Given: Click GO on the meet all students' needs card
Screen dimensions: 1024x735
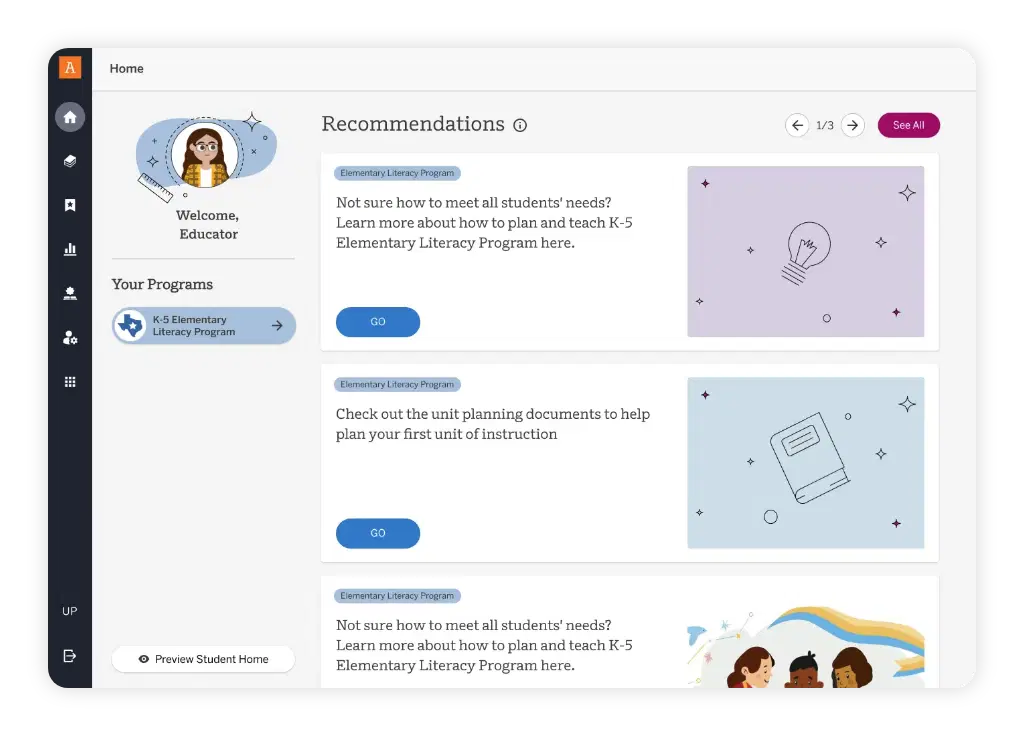Looking at the screenshot, I should (377, 321).
